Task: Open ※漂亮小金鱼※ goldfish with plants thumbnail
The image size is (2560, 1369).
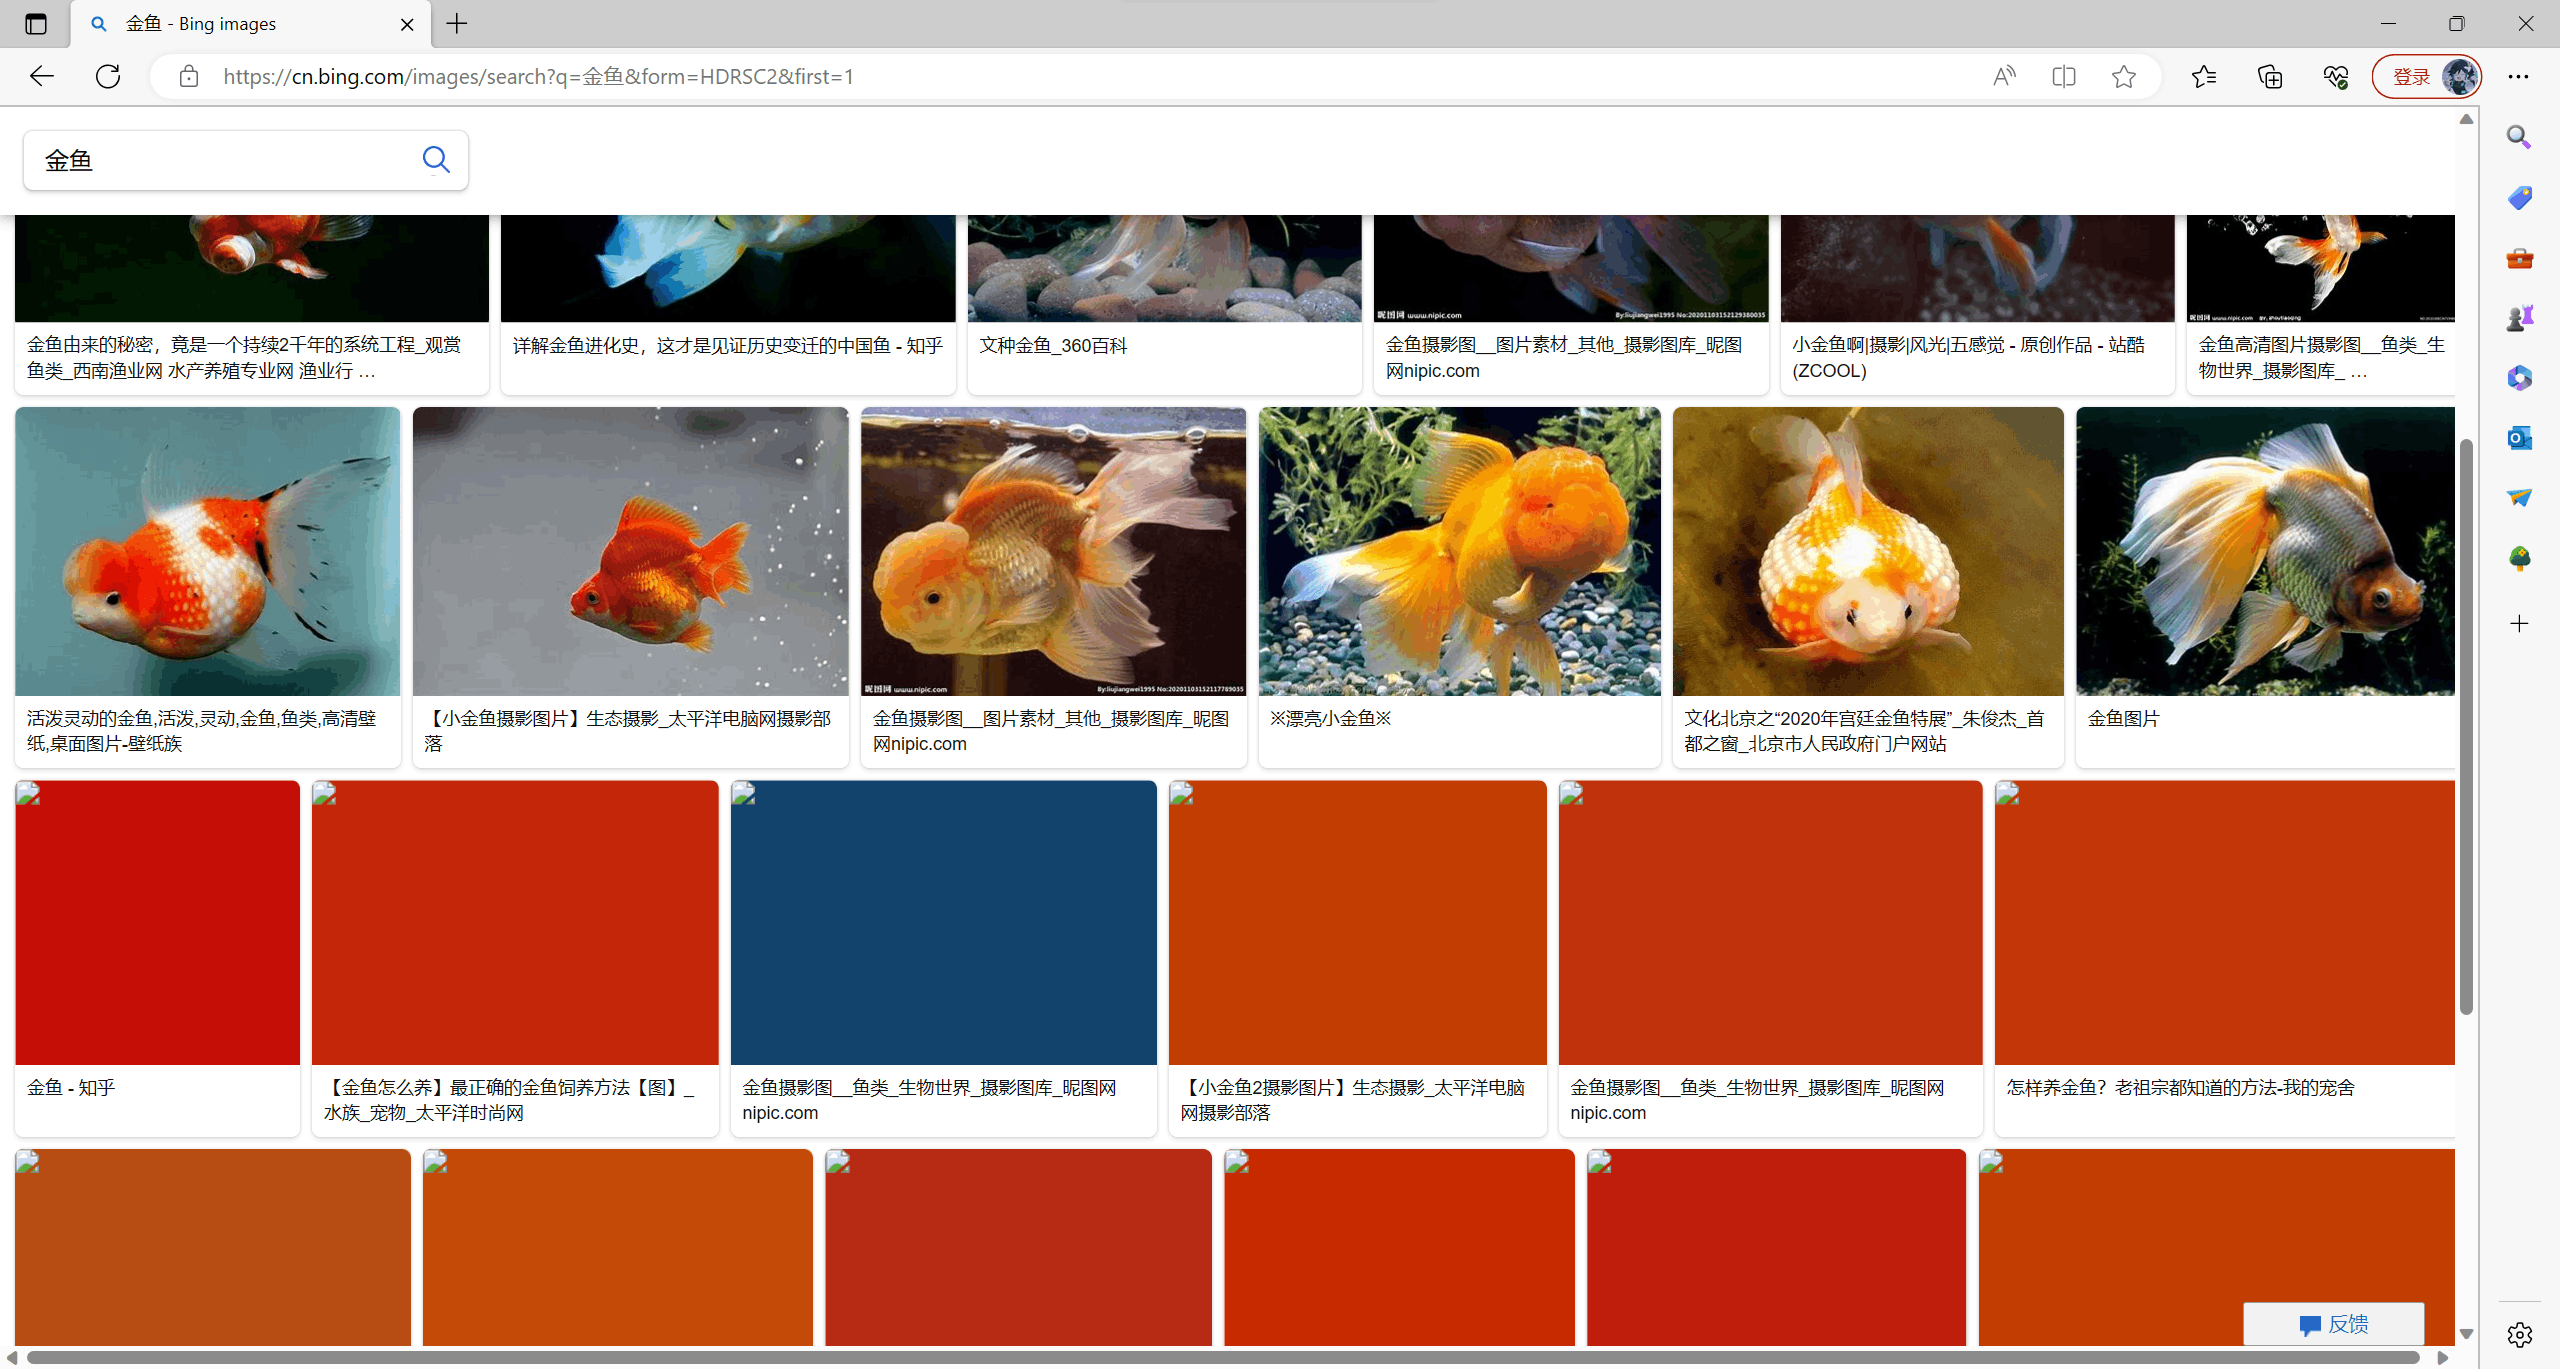Action: pos(1460,551)
